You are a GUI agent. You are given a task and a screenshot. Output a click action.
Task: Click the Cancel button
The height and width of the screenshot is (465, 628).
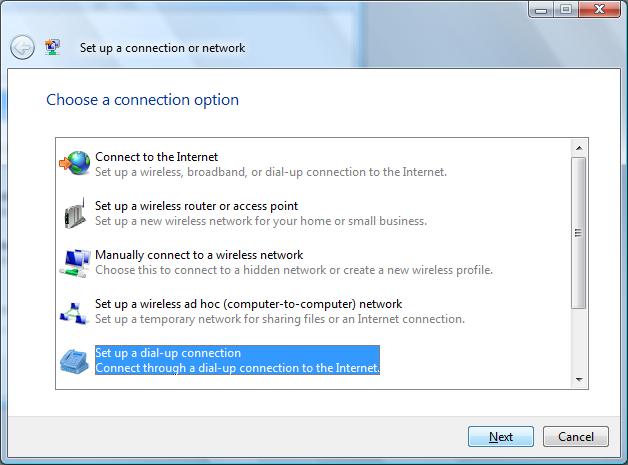[x=576, y=437]
